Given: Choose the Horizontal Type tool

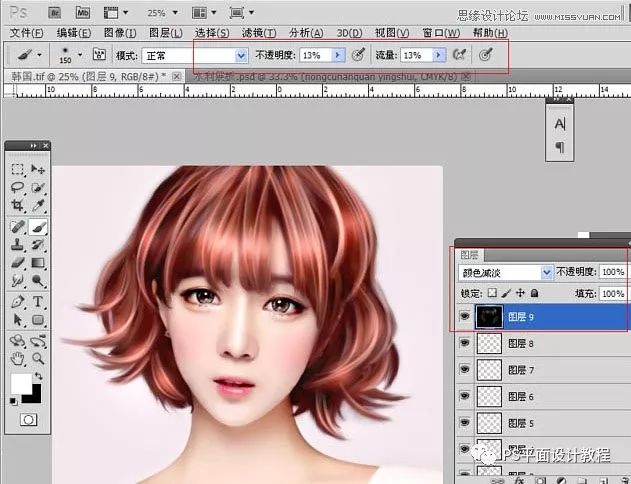Looking at the screenshot, I should (38, 301).
